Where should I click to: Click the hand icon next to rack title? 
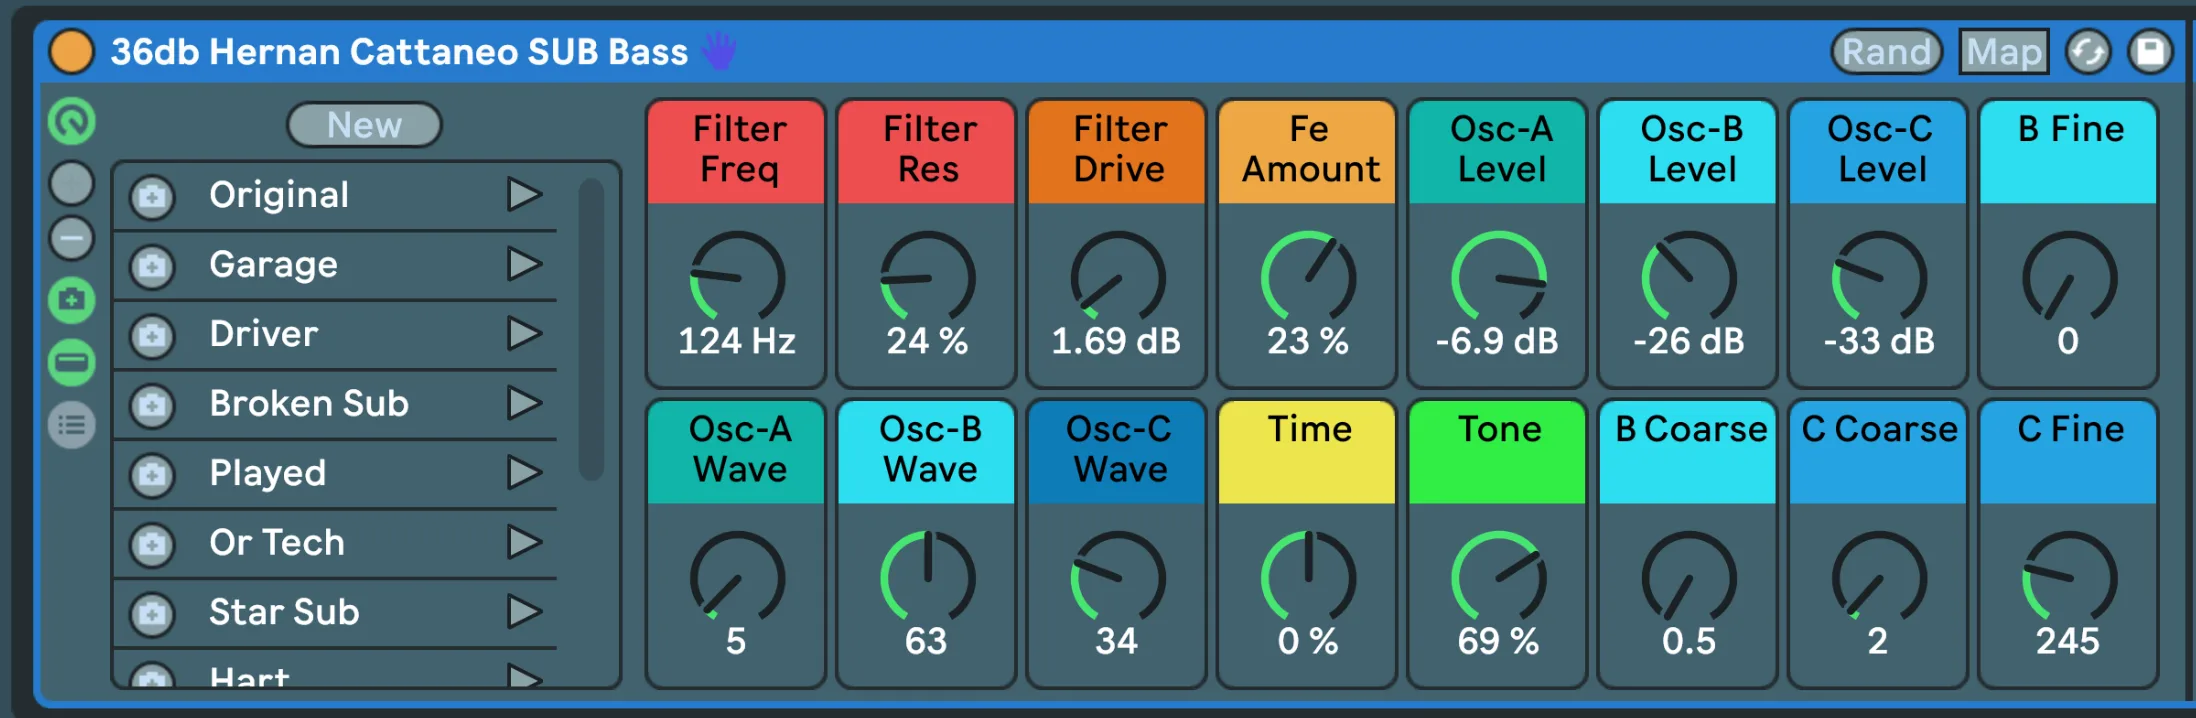point(719,50)
